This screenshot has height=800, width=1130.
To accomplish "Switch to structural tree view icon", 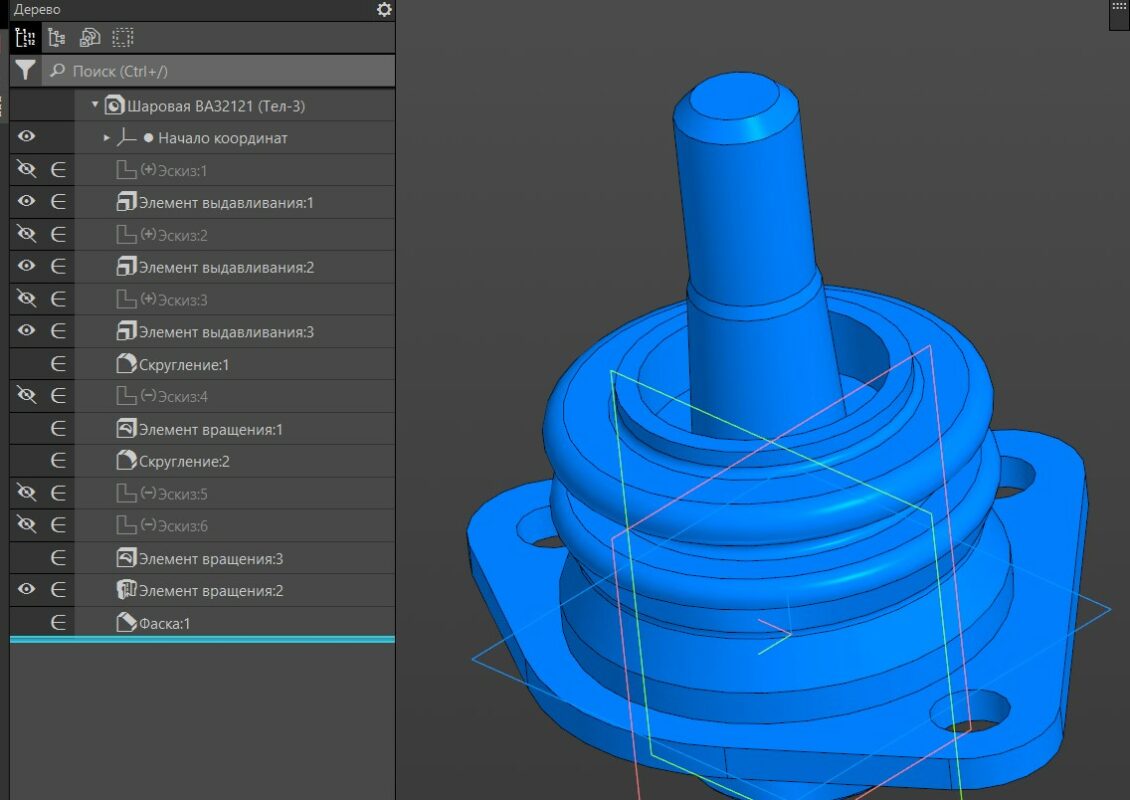I will [57, 38].
